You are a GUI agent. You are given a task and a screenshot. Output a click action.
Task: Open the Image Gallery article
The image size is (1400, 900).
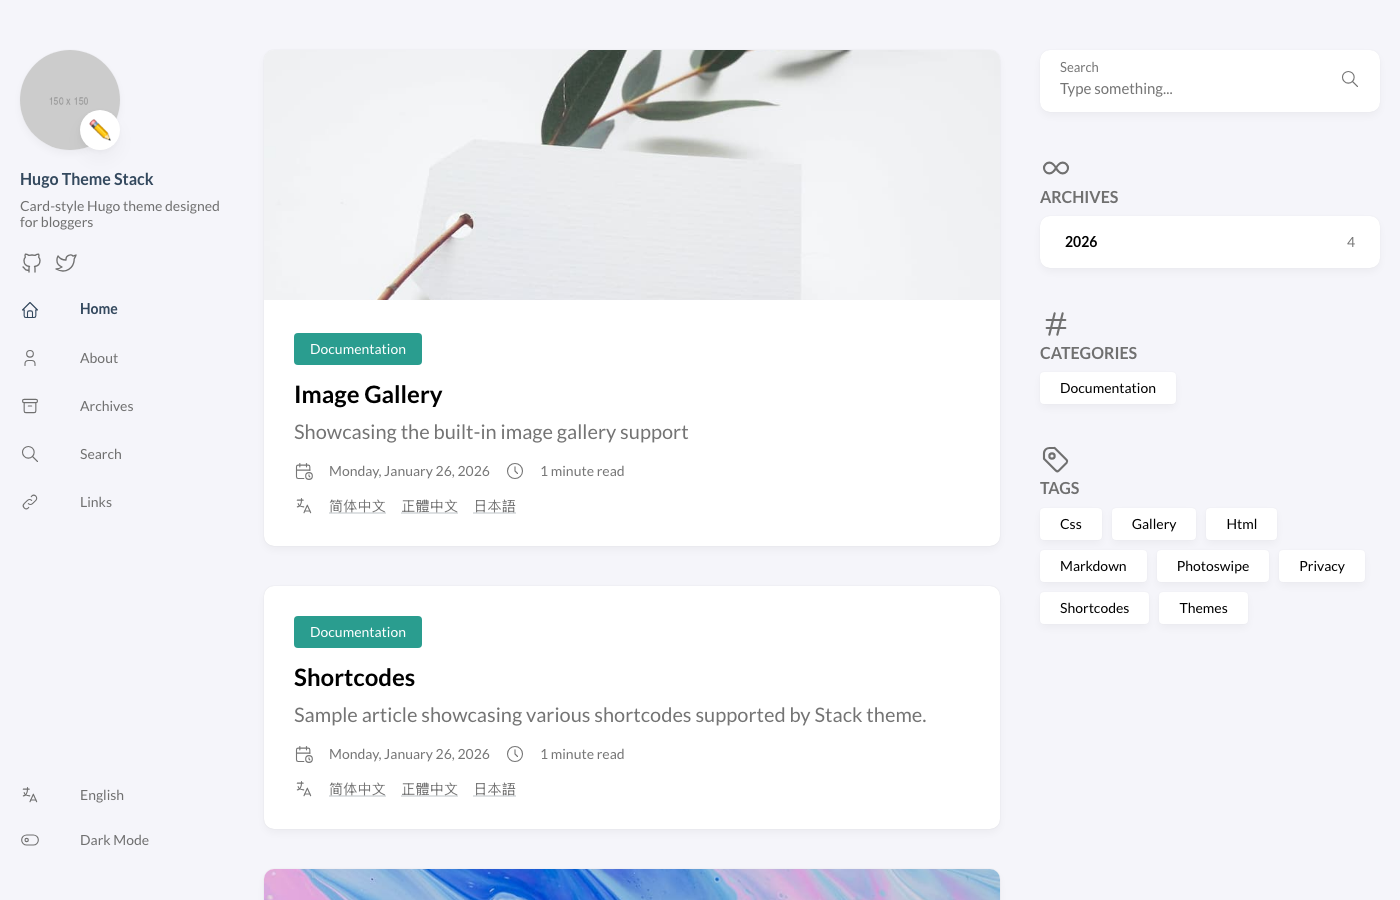click(x=368, y=393)
